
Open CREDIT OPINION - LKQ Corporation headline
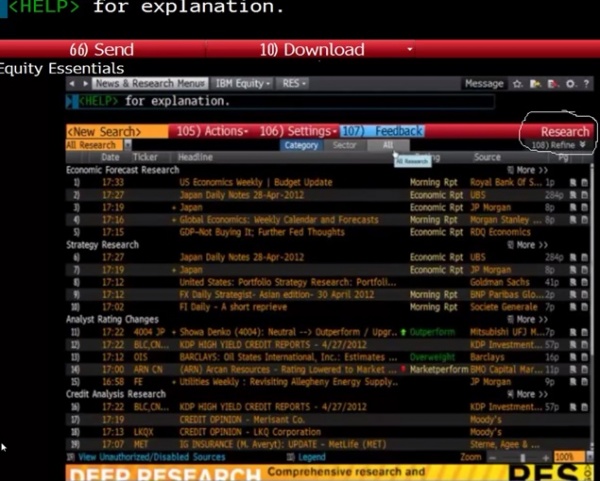point(250,432)
